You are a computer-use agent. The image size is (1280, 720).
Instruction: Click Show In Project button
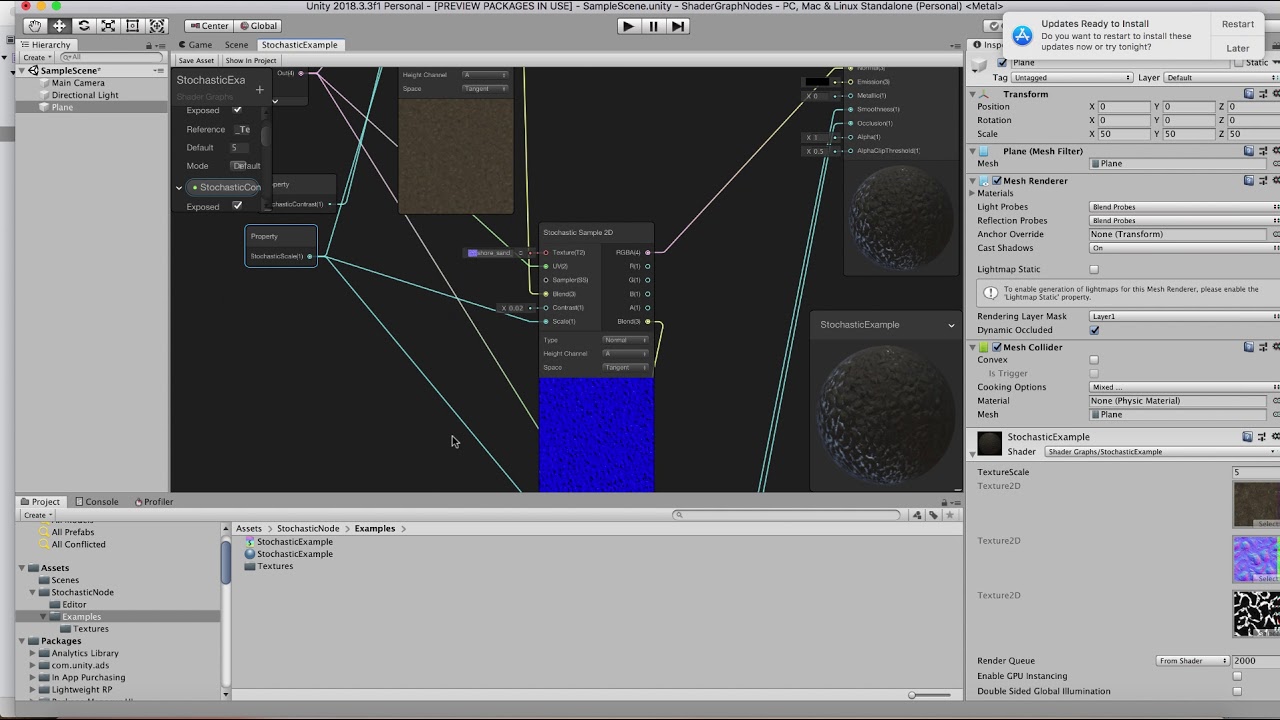[x=251, y=61]
